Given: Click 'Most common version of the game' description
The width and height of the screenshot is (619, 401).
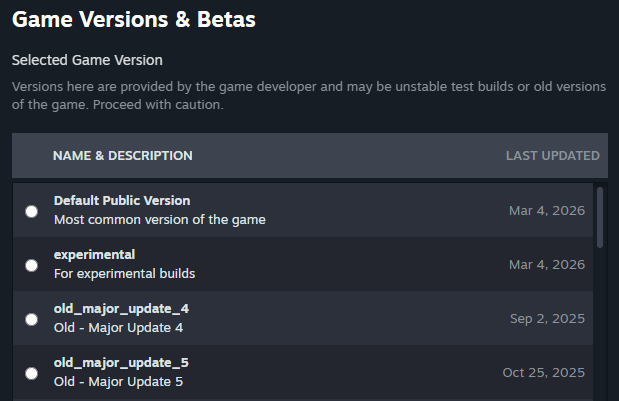Looking at the screenshot, I should pos(159,219).
